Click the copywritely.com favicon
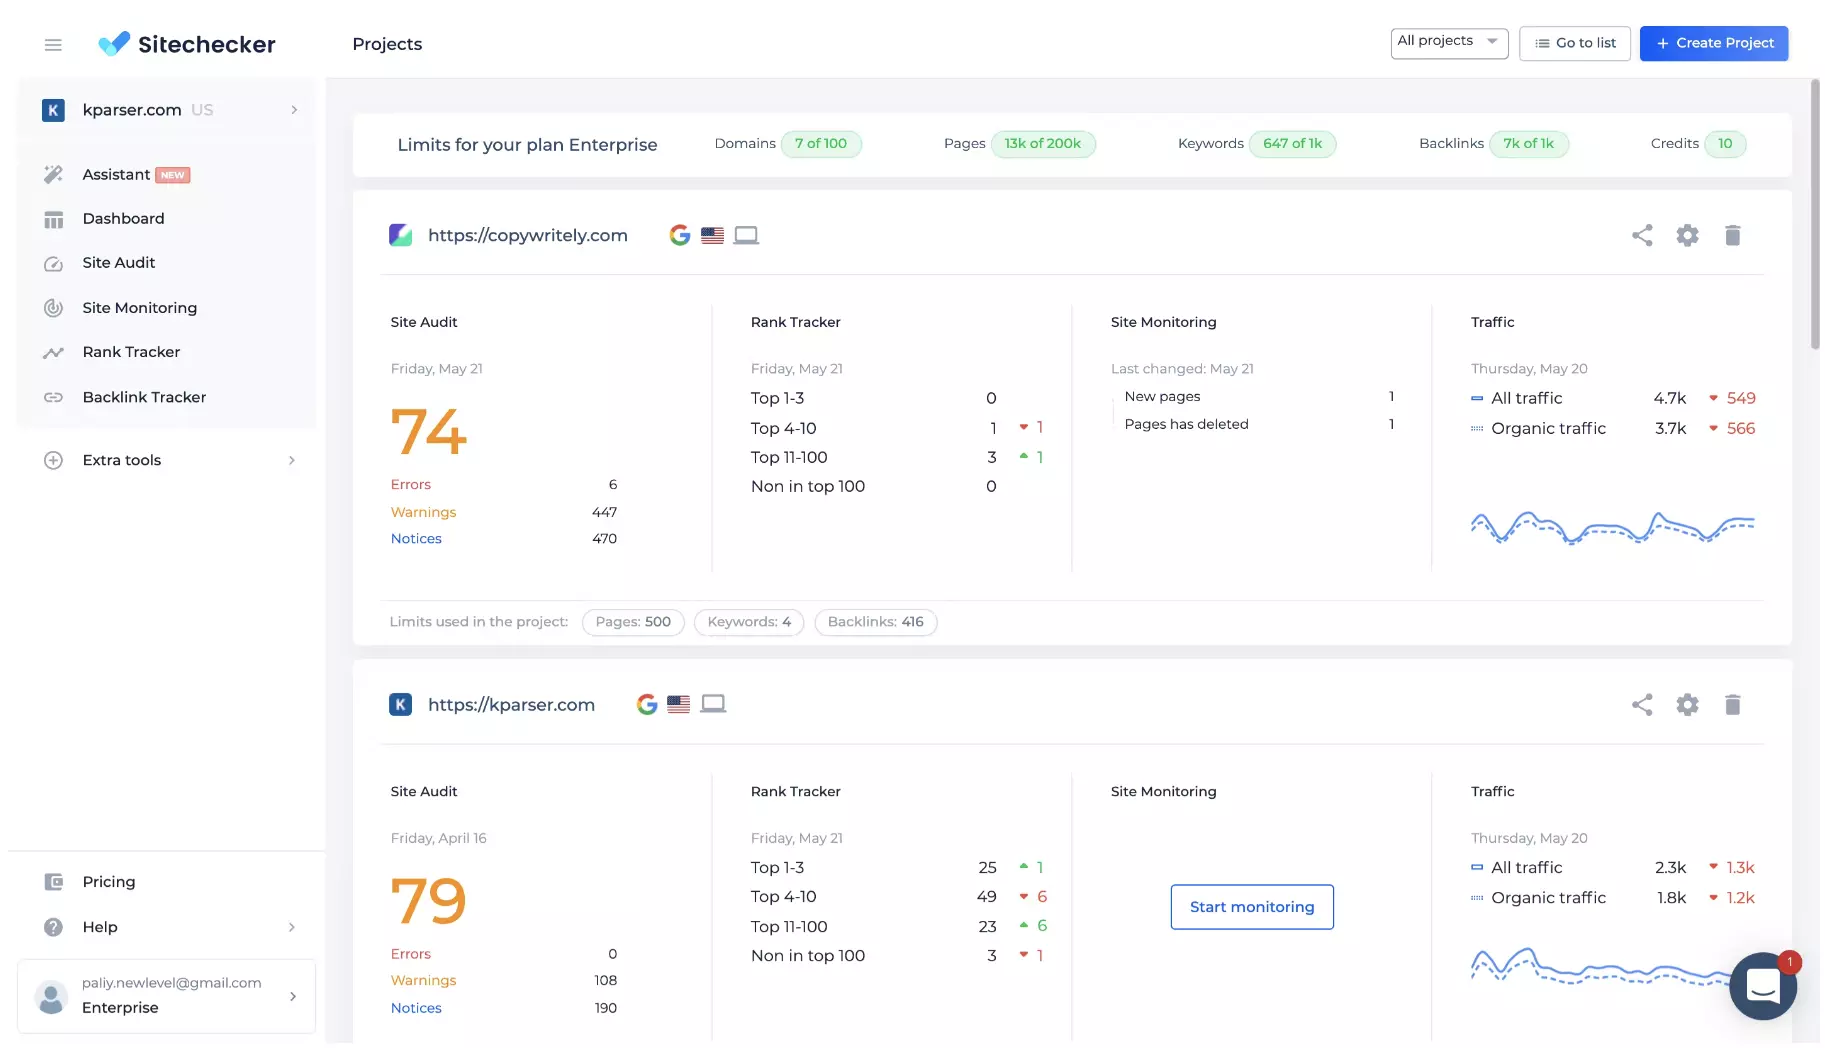 click(x=400, y=235)
